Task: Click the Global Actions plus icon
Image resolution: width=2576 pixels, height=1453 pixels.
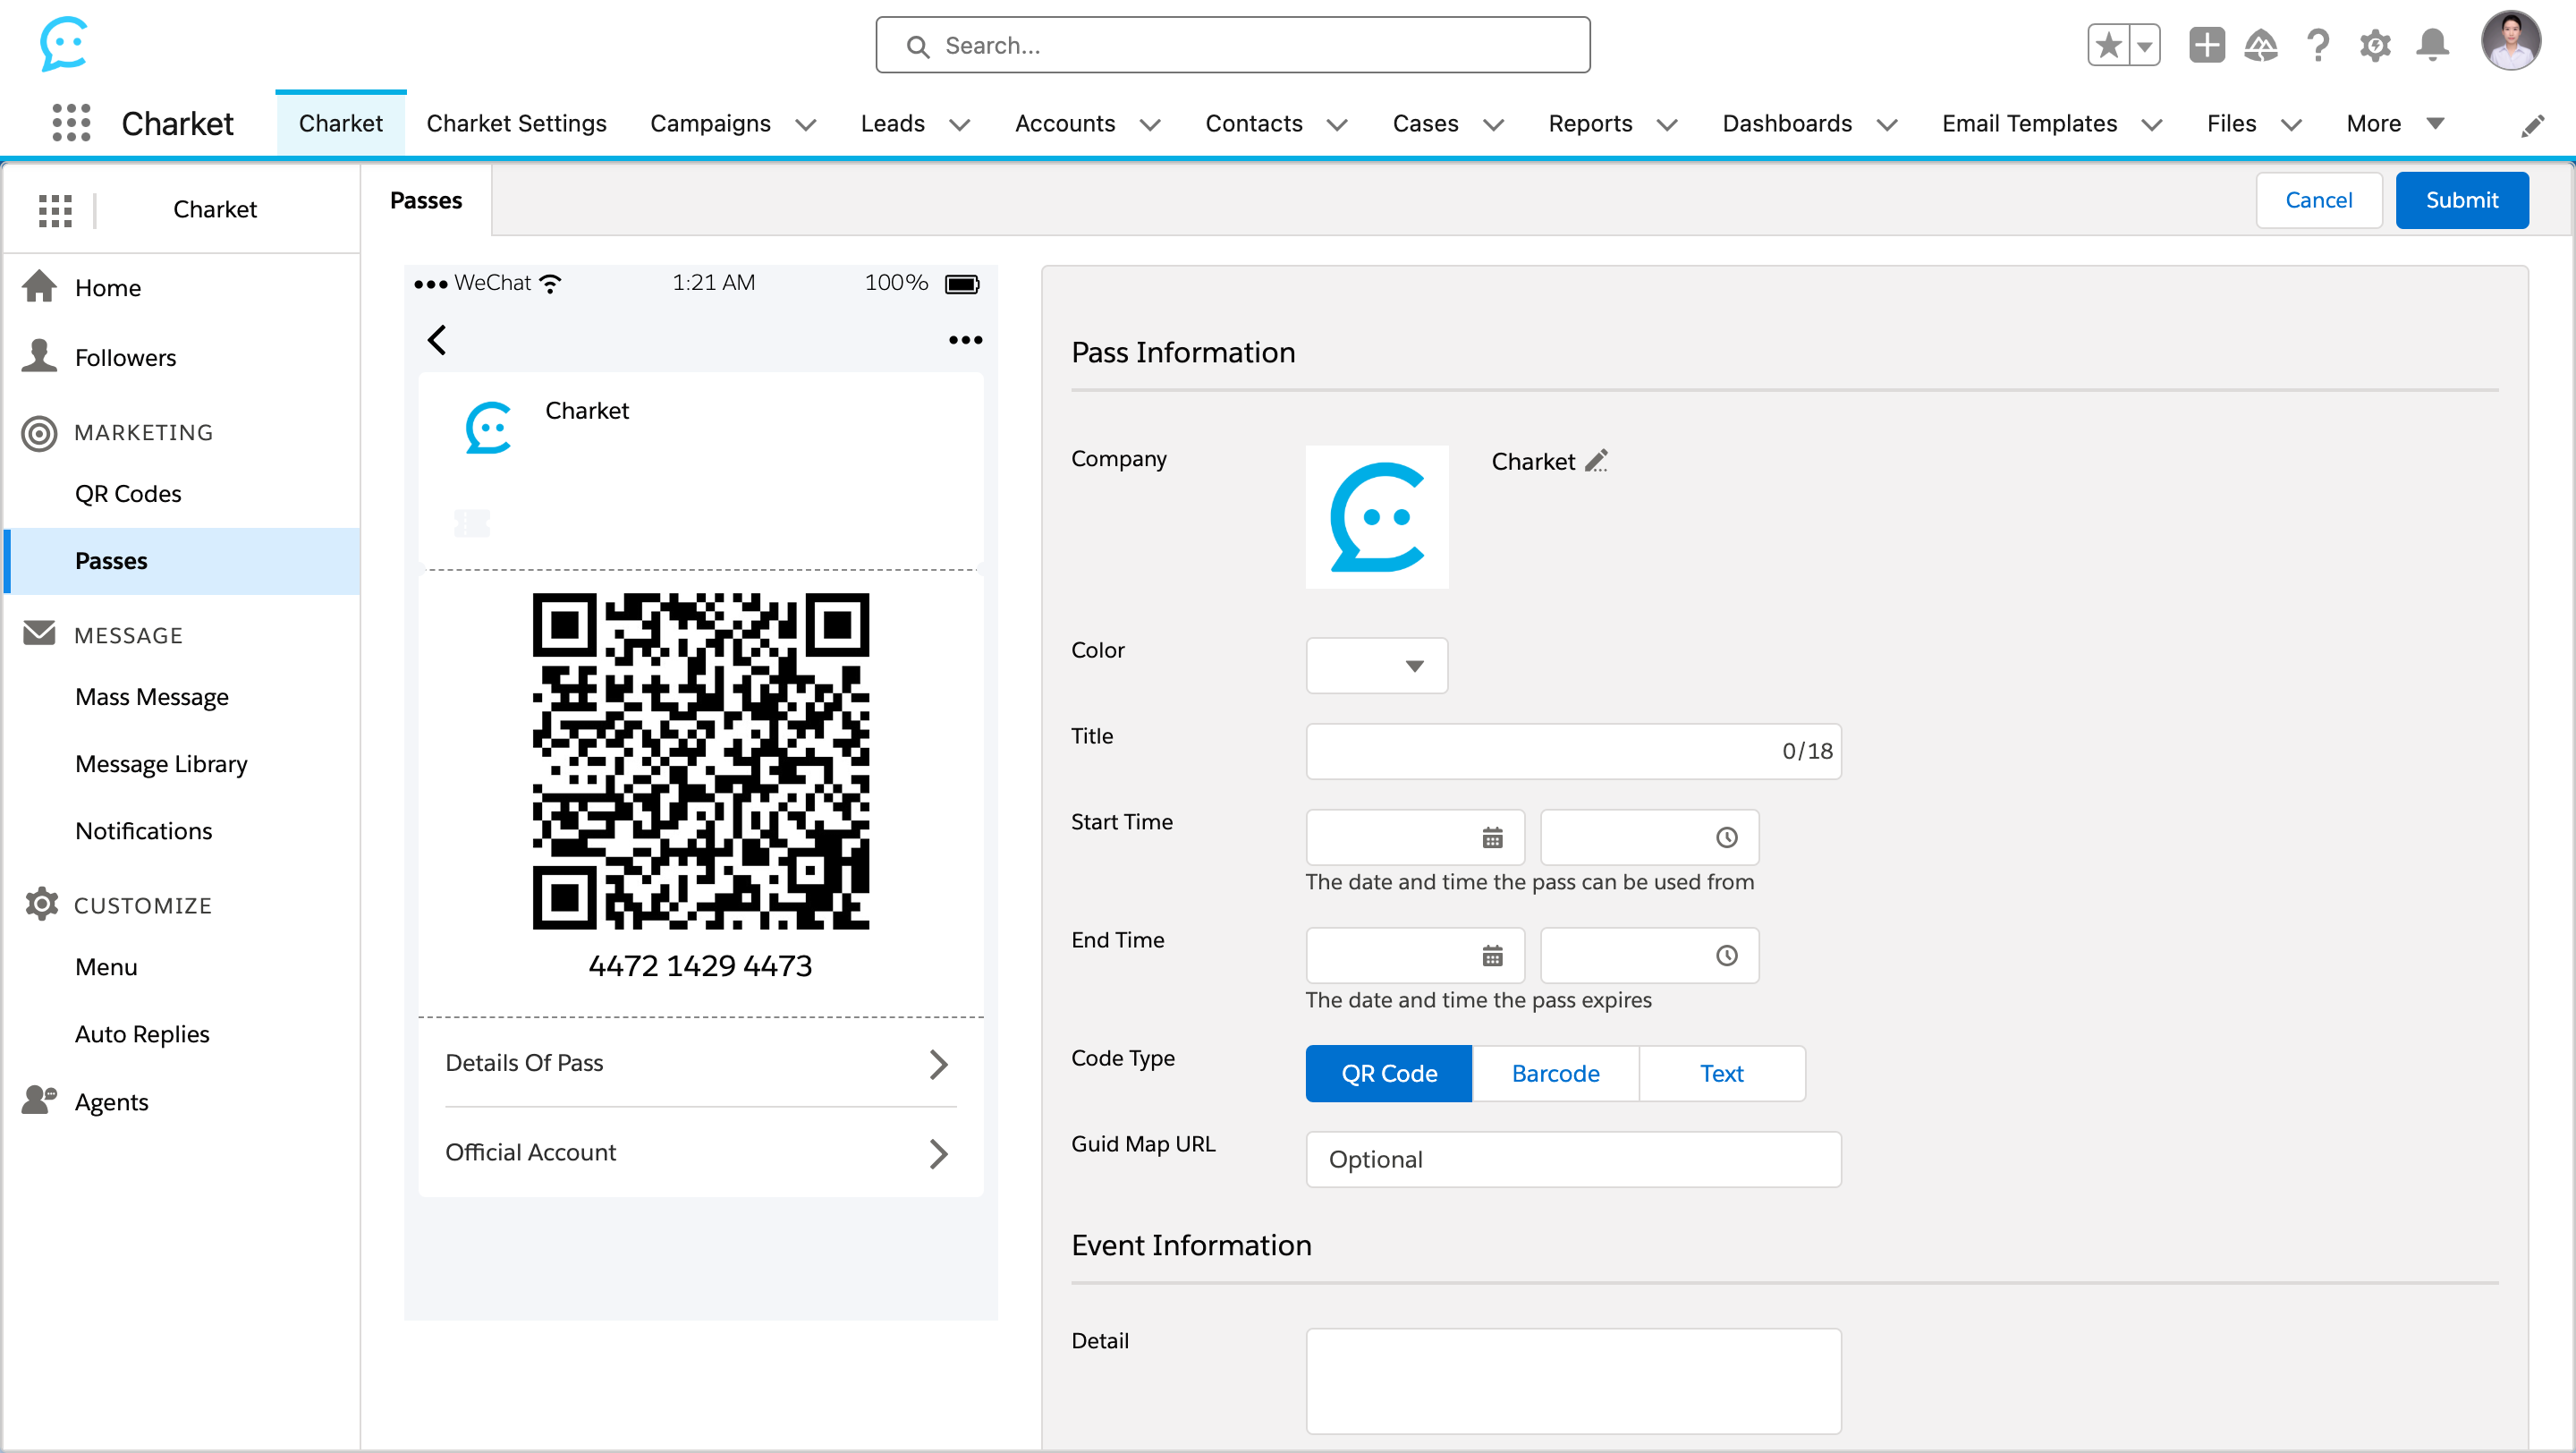Action: [2206, 45]
